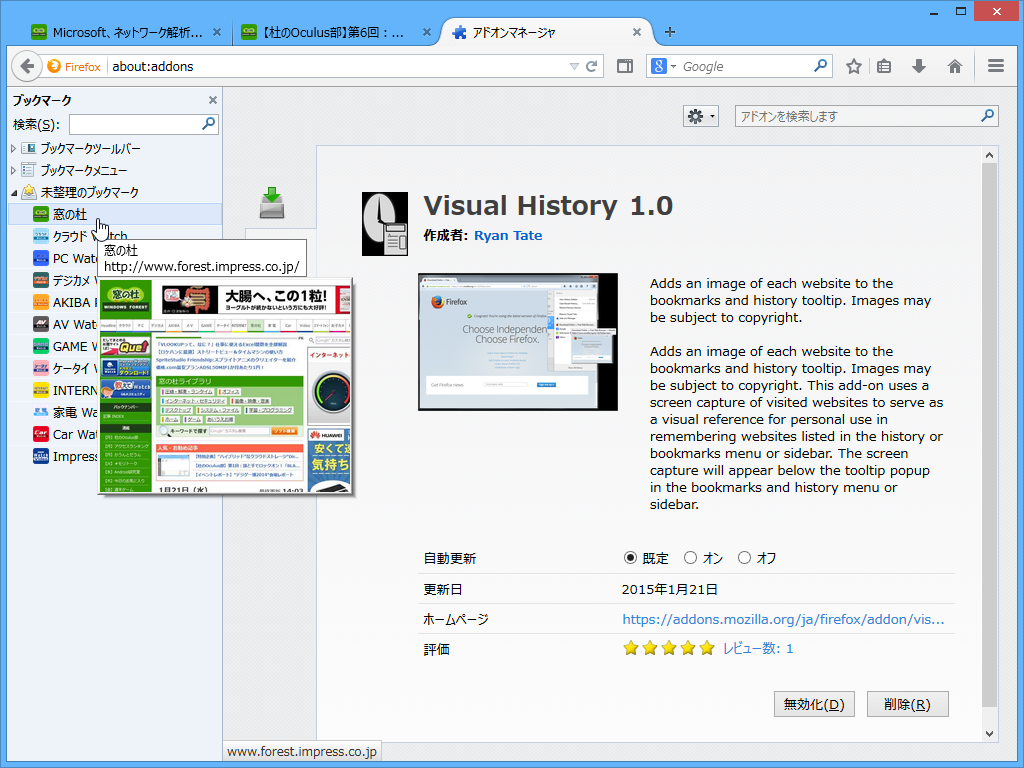Open a new tab with plus button

coord(670,32)
